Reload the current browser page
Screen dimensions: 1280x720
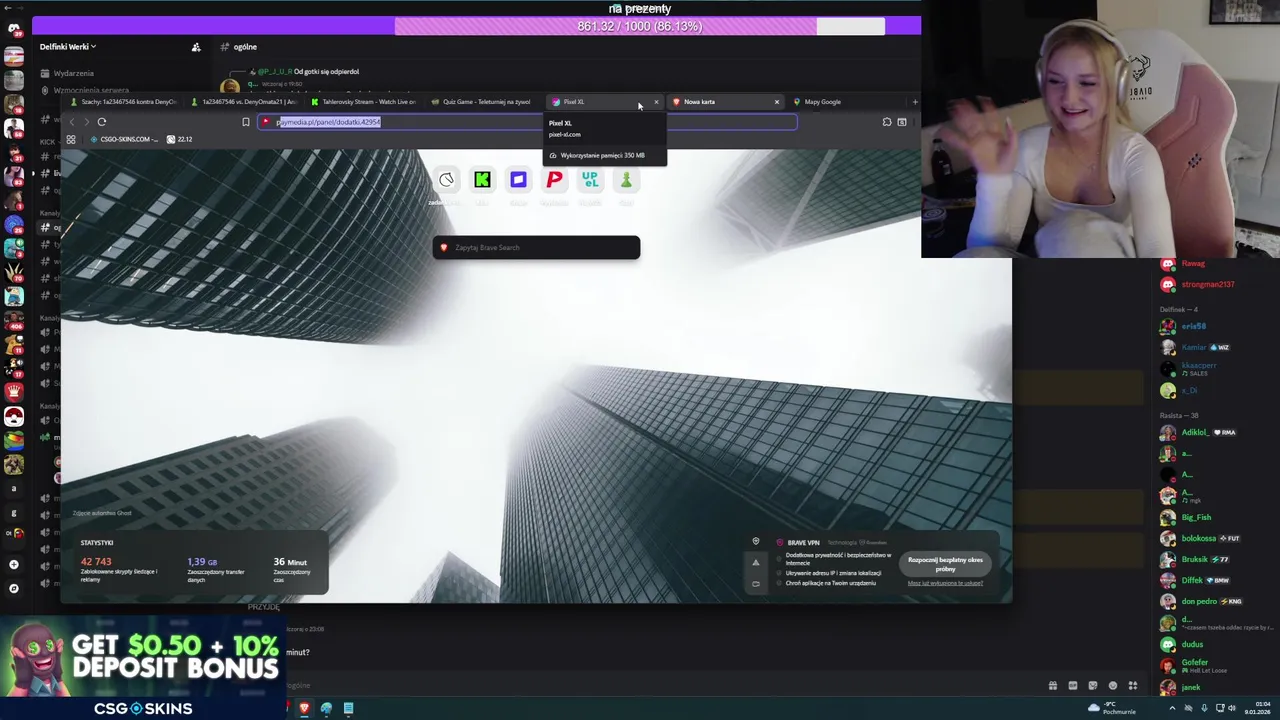coord(102,122)
